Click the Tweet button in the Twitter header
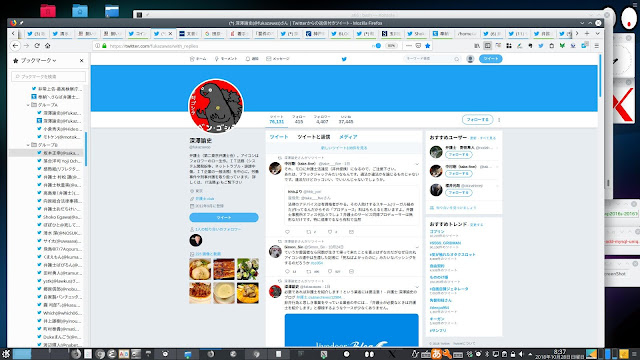 [x=491, y=59]
